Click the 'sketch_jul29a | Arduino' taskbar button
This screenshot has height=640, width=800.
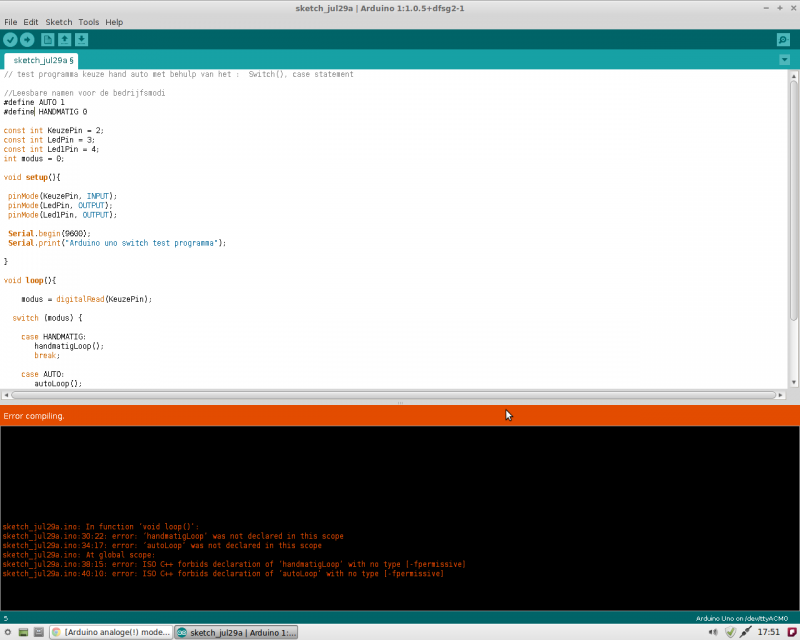[236, 632]
